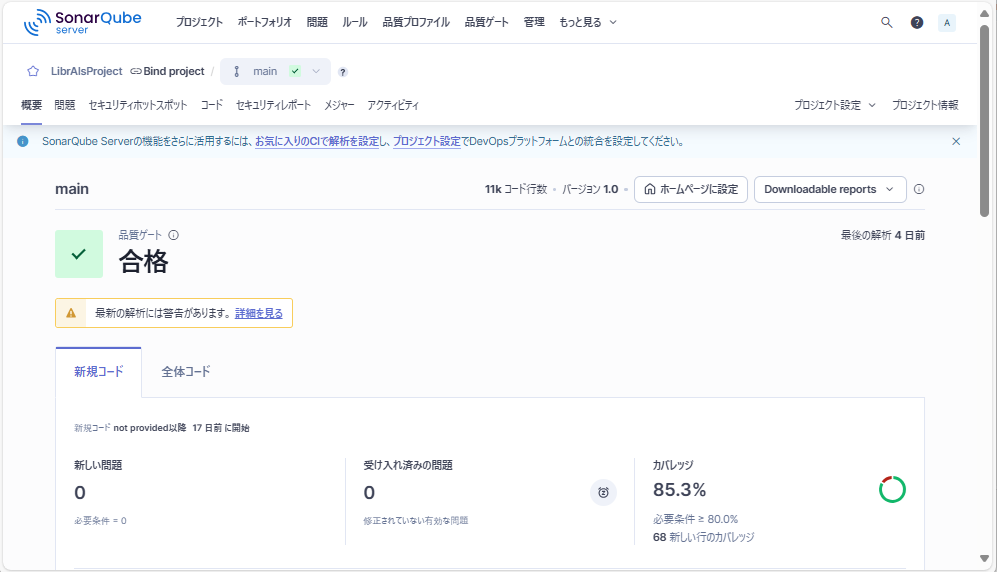The width and height of the screenshot is (997, 572).
Task: Dismiss the blue information banner
Action: coord(956,142)
